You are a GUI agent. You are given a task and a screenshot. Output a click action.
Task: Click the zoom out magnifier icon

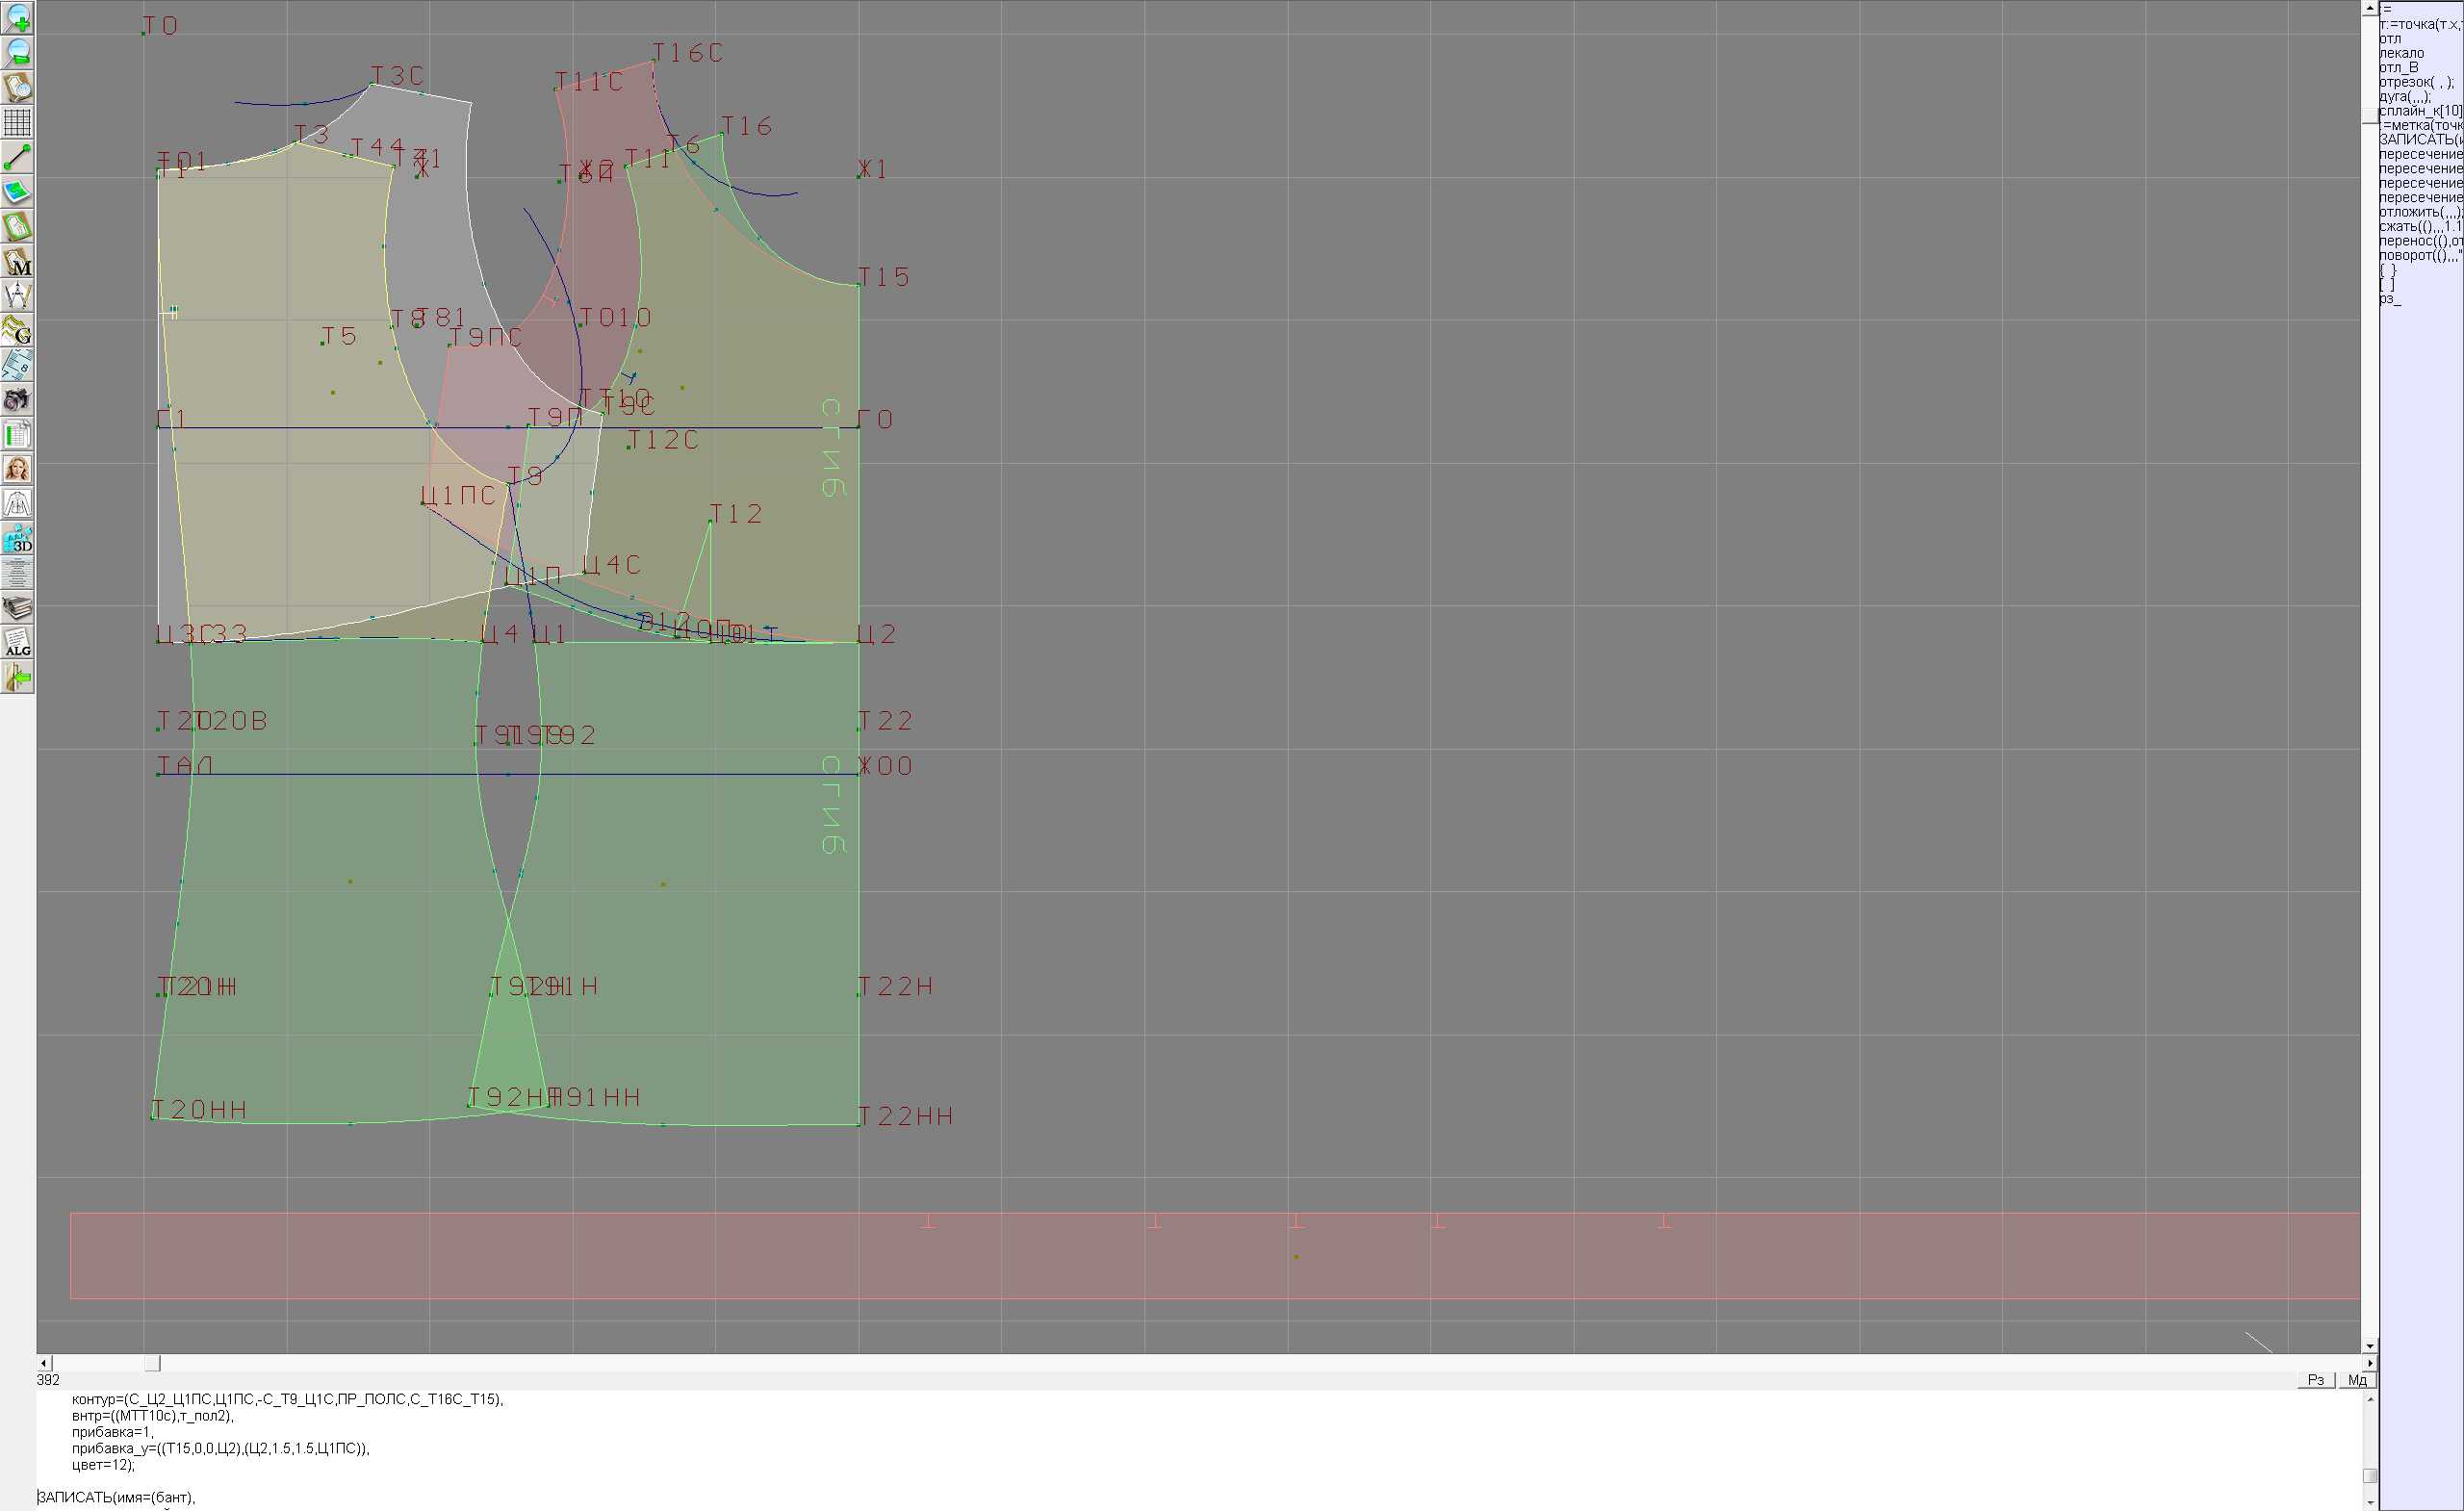(x=17, y=52)
